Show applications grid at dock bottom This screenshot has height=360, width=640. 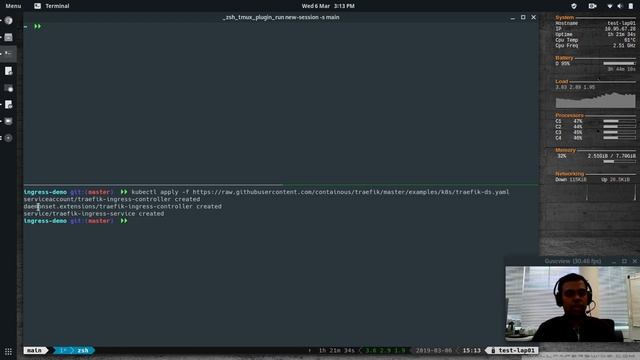tap(8, 351)
